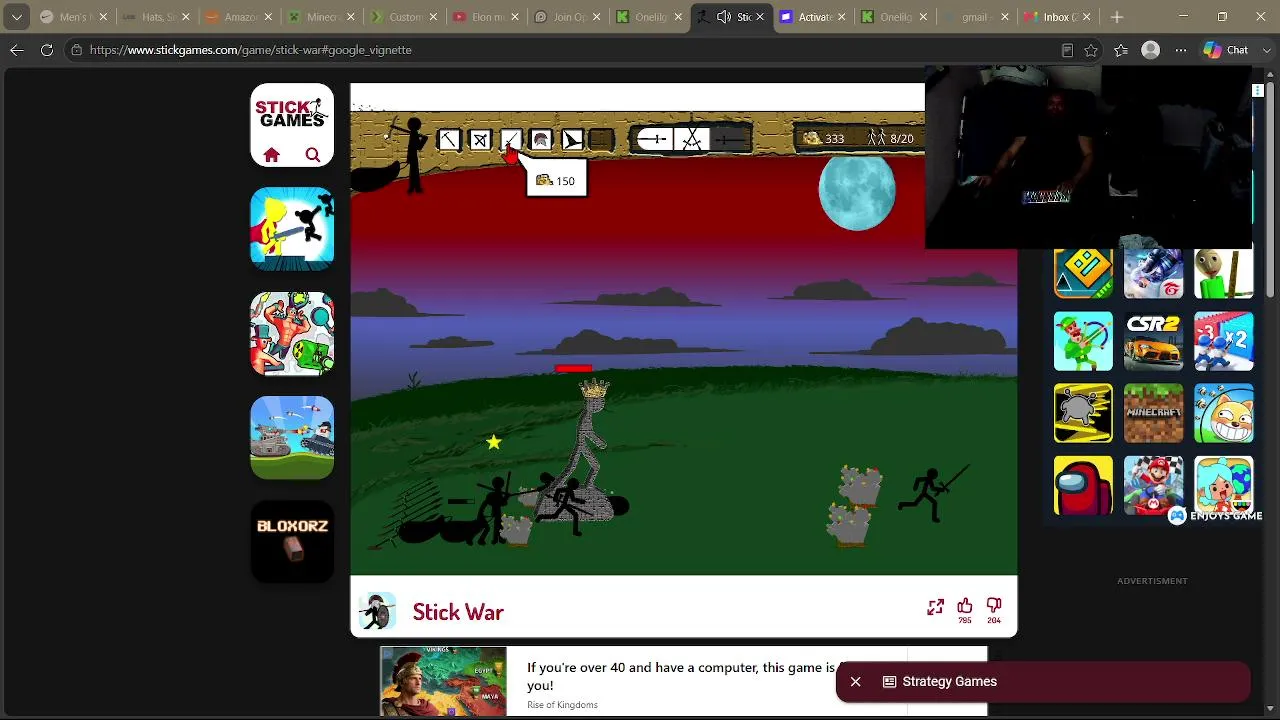Reload the current page
Screen dimensions: 1280x720
(47, 50)
